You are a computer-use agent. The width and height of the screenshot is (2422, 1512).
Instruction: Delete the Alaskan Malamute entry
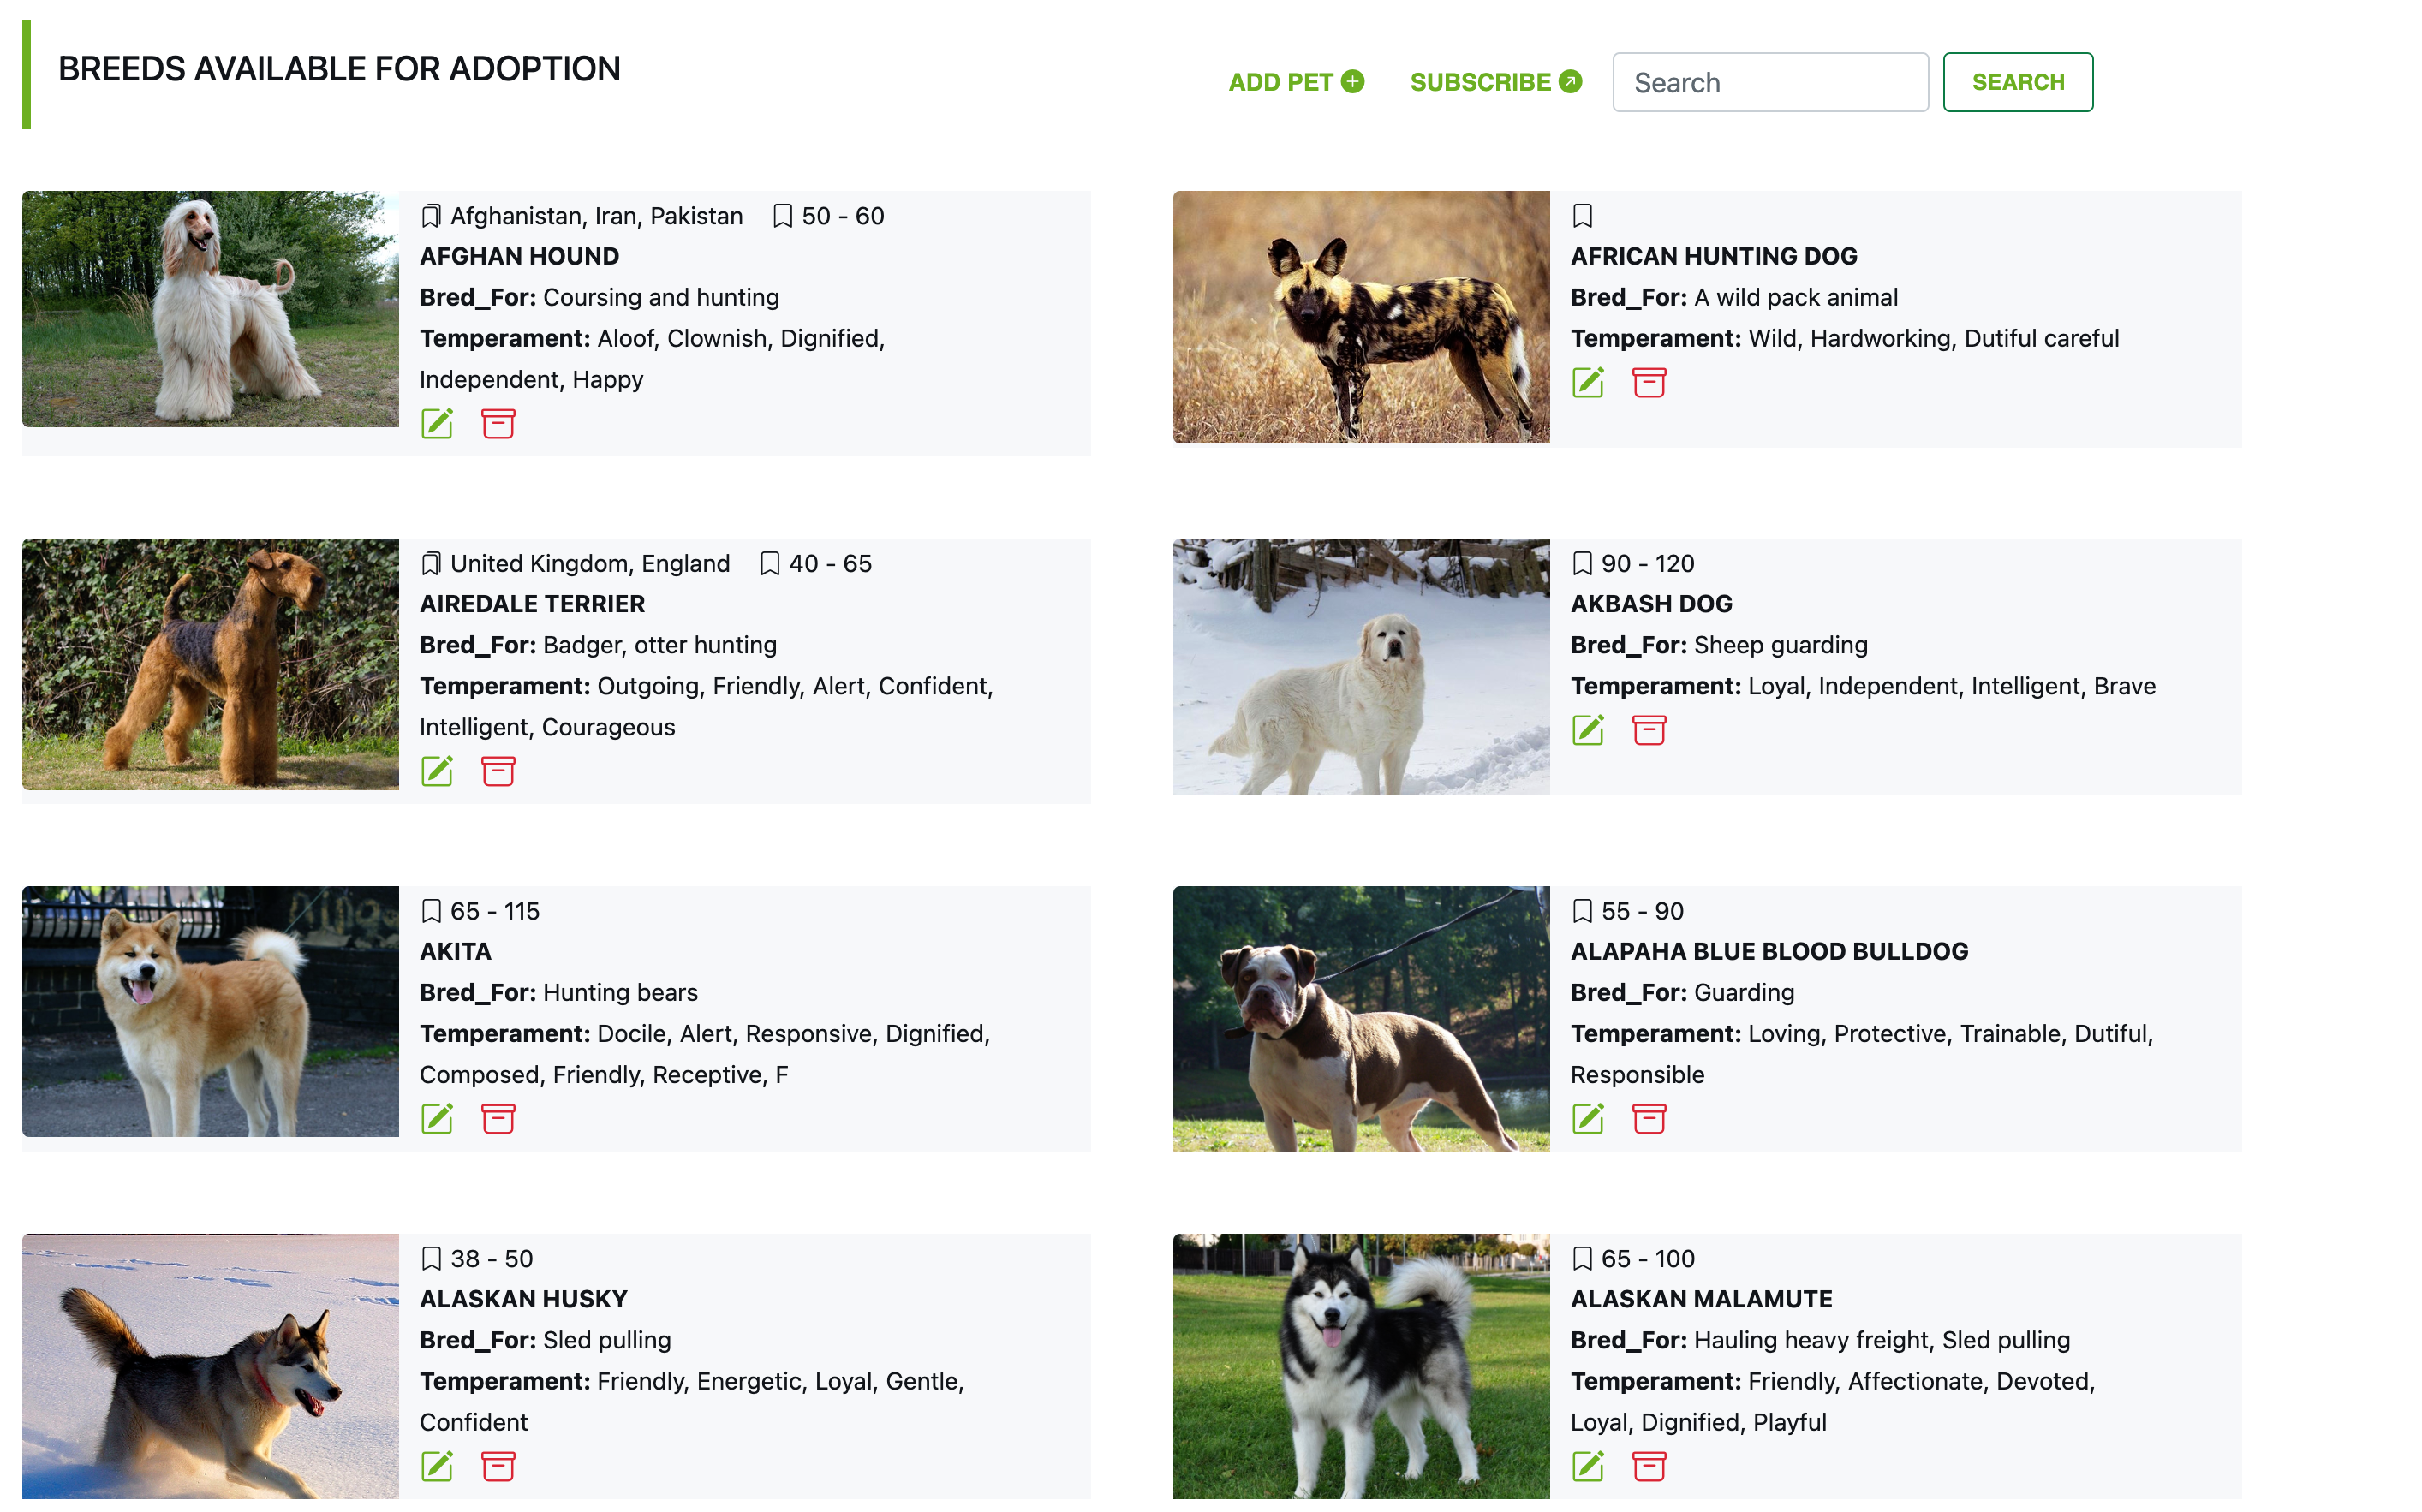point(1649,1466)
